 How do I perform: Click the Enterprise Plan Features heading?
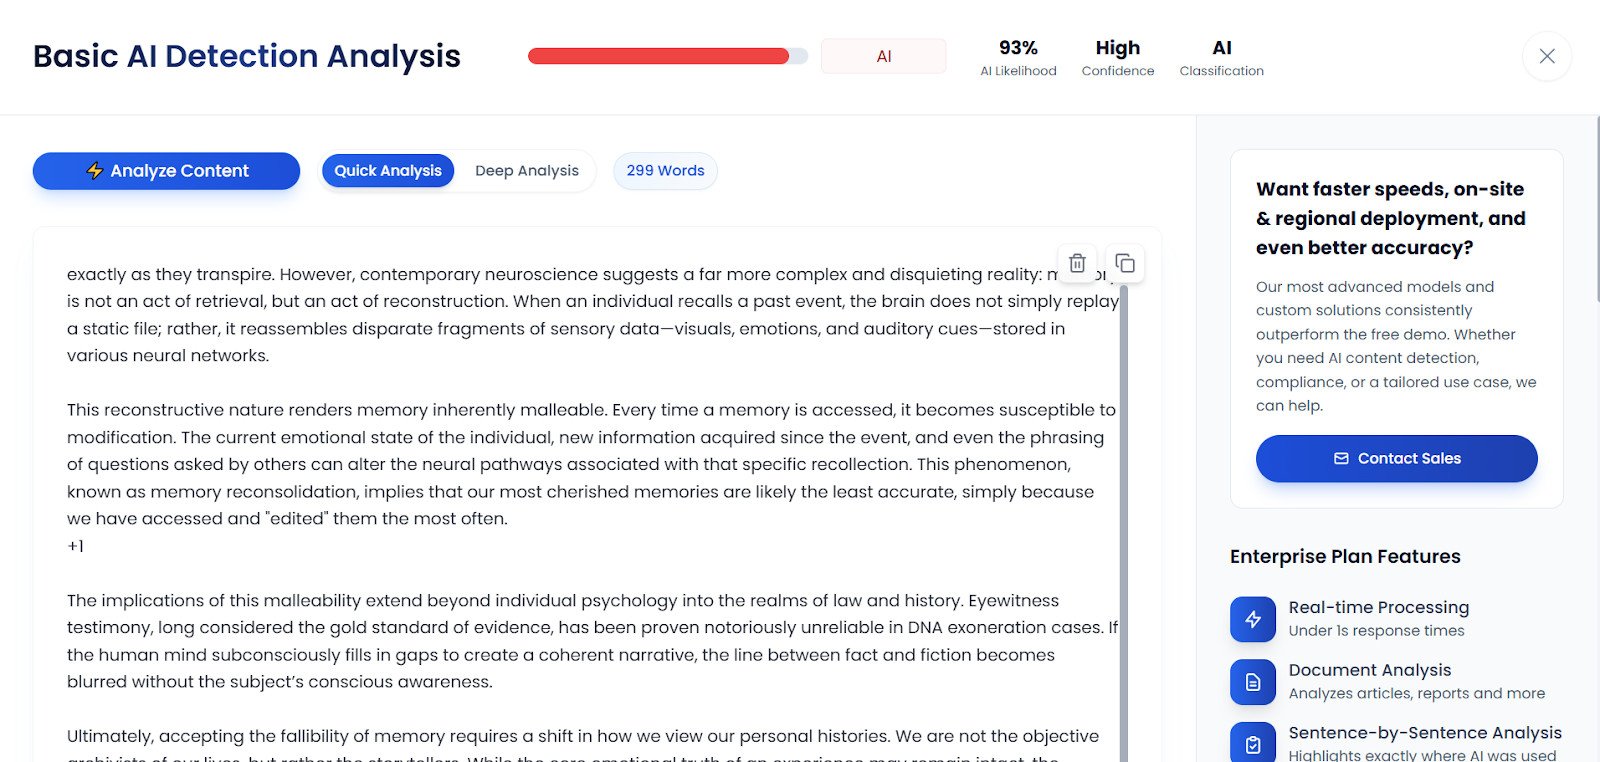tap(1345, 557)
